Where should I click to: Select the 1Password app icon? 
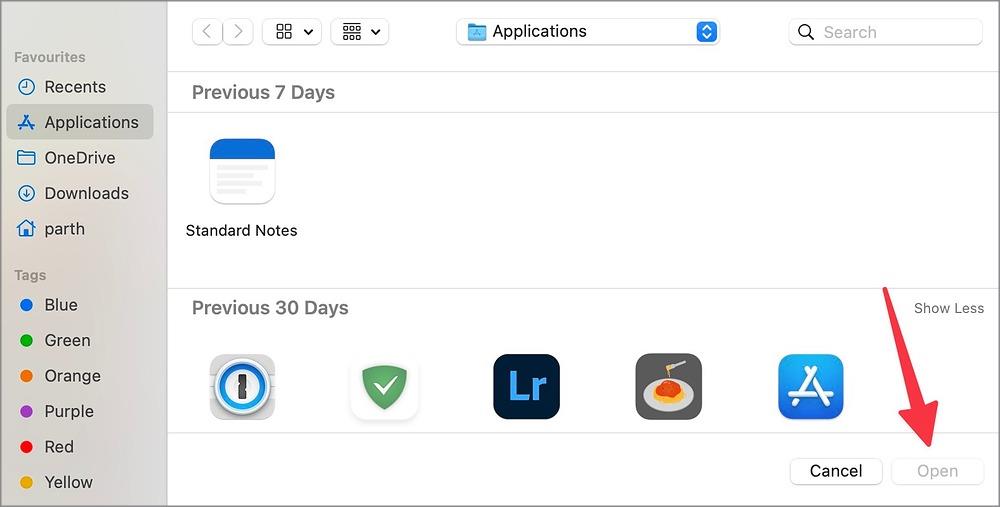coord(242,386)
